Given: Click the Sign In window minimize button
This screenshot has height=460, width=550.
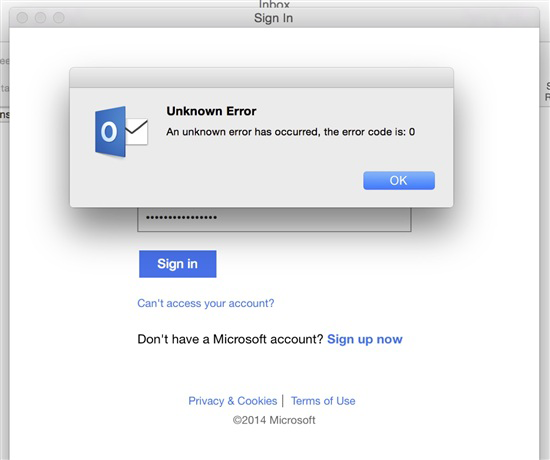Looking at the screenshot, I should point(40,18).
